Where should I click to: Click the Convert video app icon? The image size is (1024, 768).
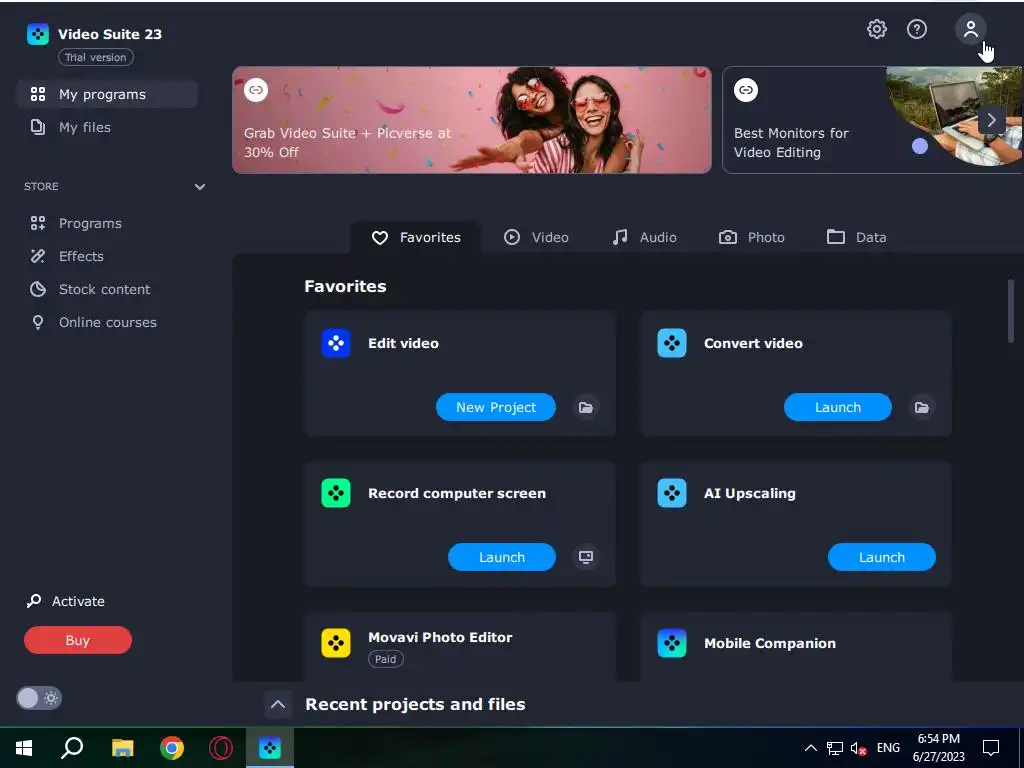coord(671,343)
